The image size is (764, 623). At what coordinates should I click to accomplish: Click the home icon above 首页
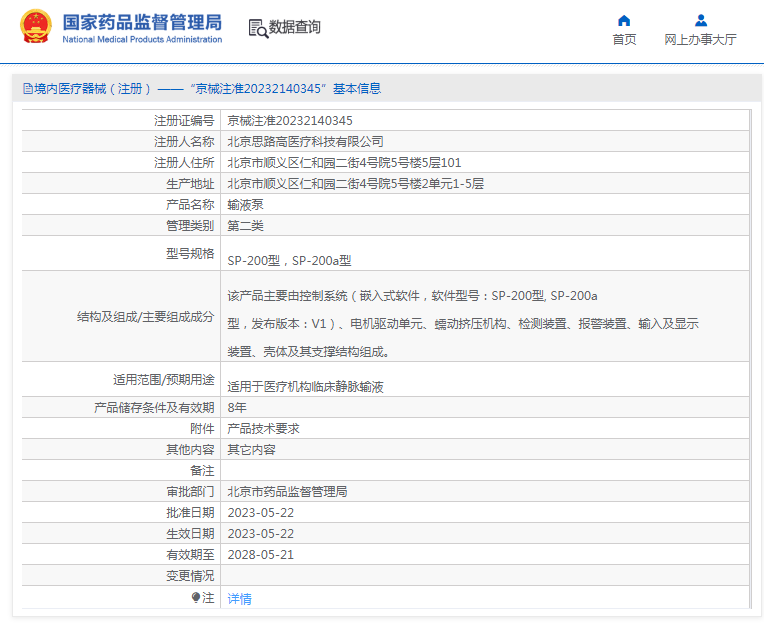pos(624,20)
